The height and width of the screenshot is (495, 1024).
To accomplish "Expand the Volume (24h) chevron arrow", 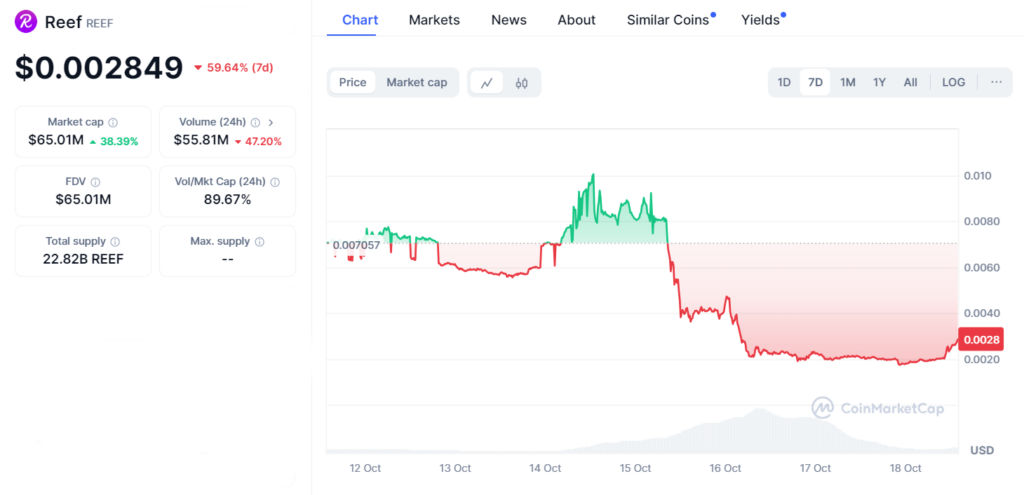I will [270, 122].
